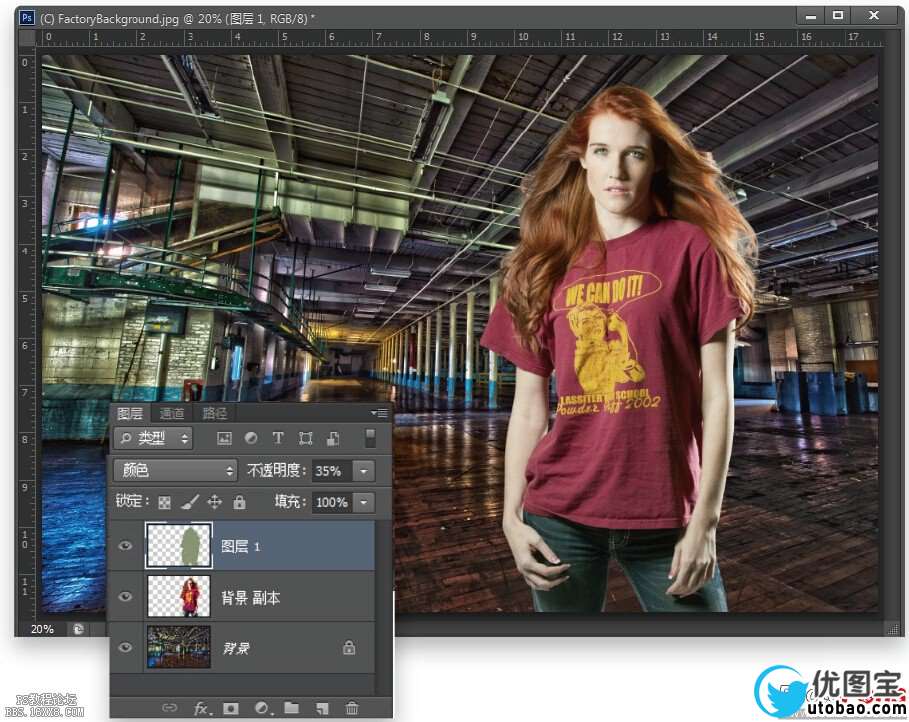Screen dimensions: 909x722
Task: Lock image pixels with brush icon
Action: tap(190, 502)
